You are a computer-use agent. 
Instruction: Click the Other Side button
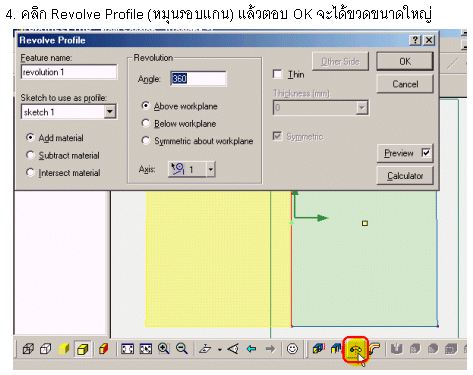click(x=340, y=61)
